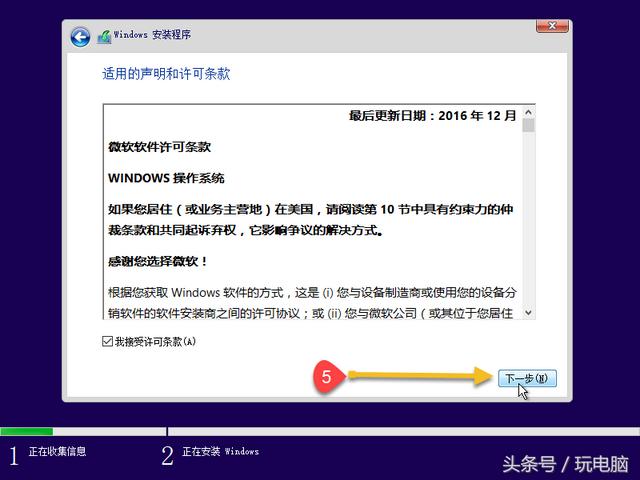This screenshot has height=480, width=640.
Task: Click the Windows 安装程序 title text
Action: point(152,35)
